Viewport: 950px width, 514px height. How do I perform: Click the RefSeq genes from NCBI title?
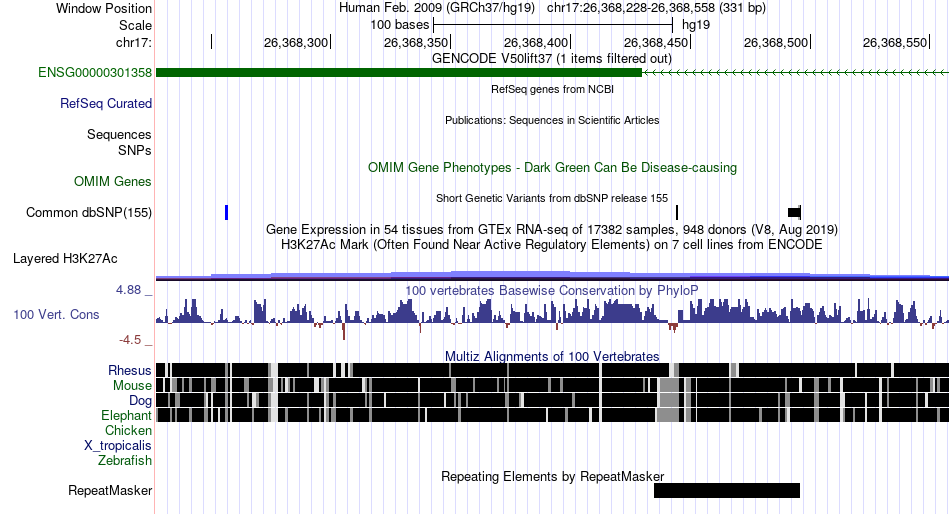pos(552,89)
